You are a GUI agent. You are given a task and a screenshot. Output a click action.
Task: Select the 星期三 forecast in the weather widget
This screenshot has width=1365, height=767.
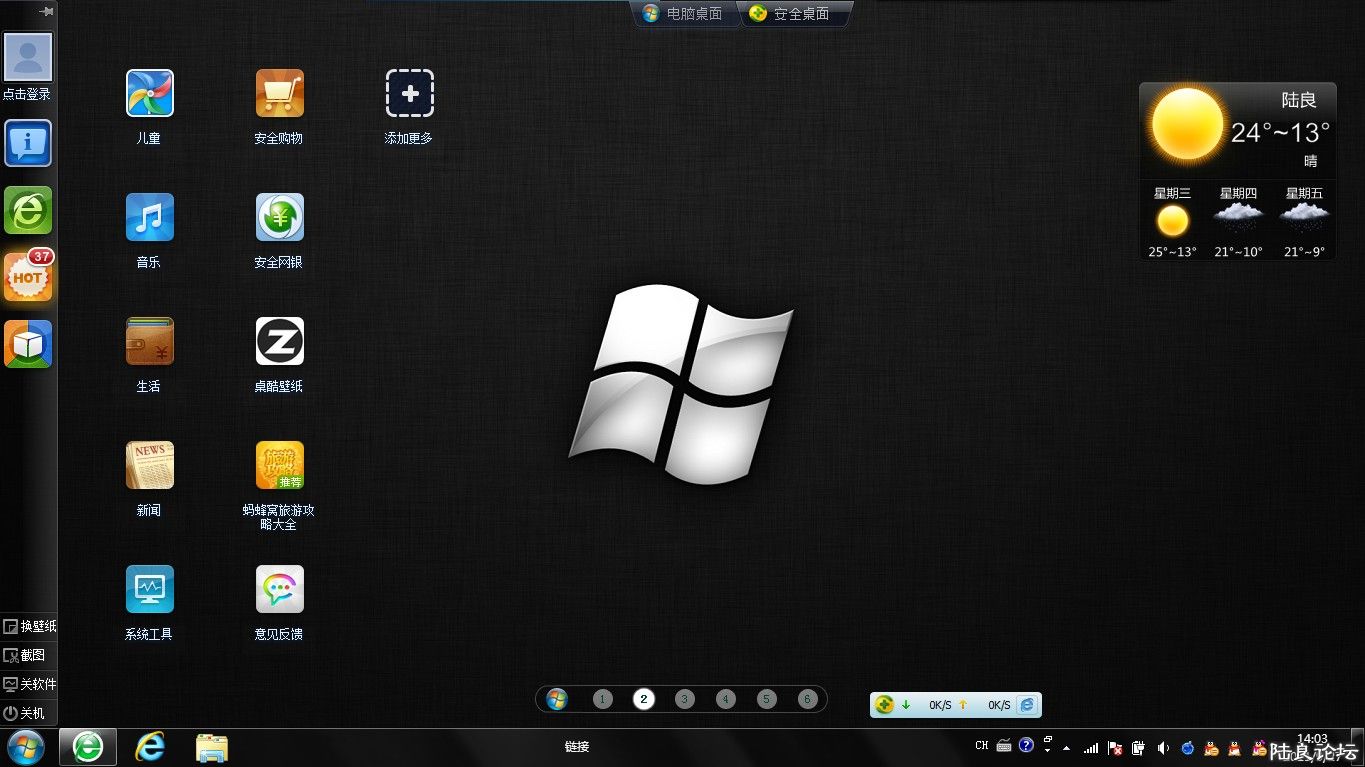coord(1173,222)
